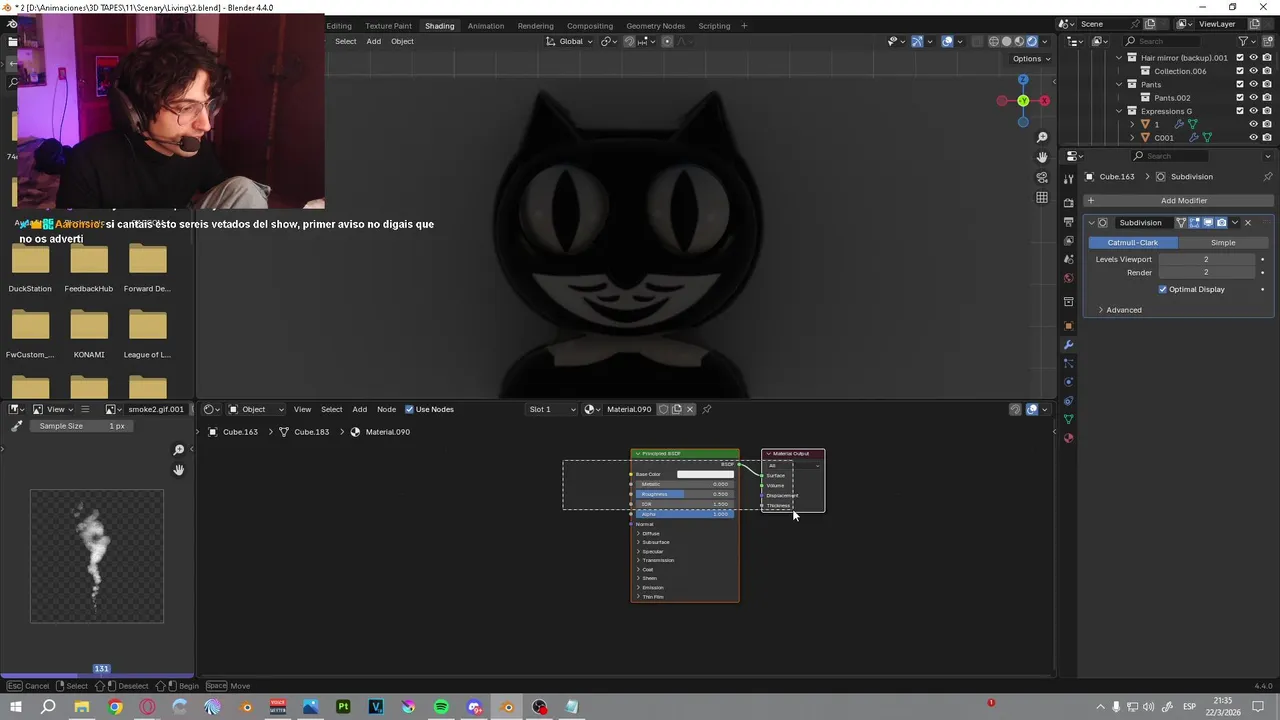Click the fake user shield icon for Material.090
This screenshot has width=1280, height=720.
pos(663,409)
